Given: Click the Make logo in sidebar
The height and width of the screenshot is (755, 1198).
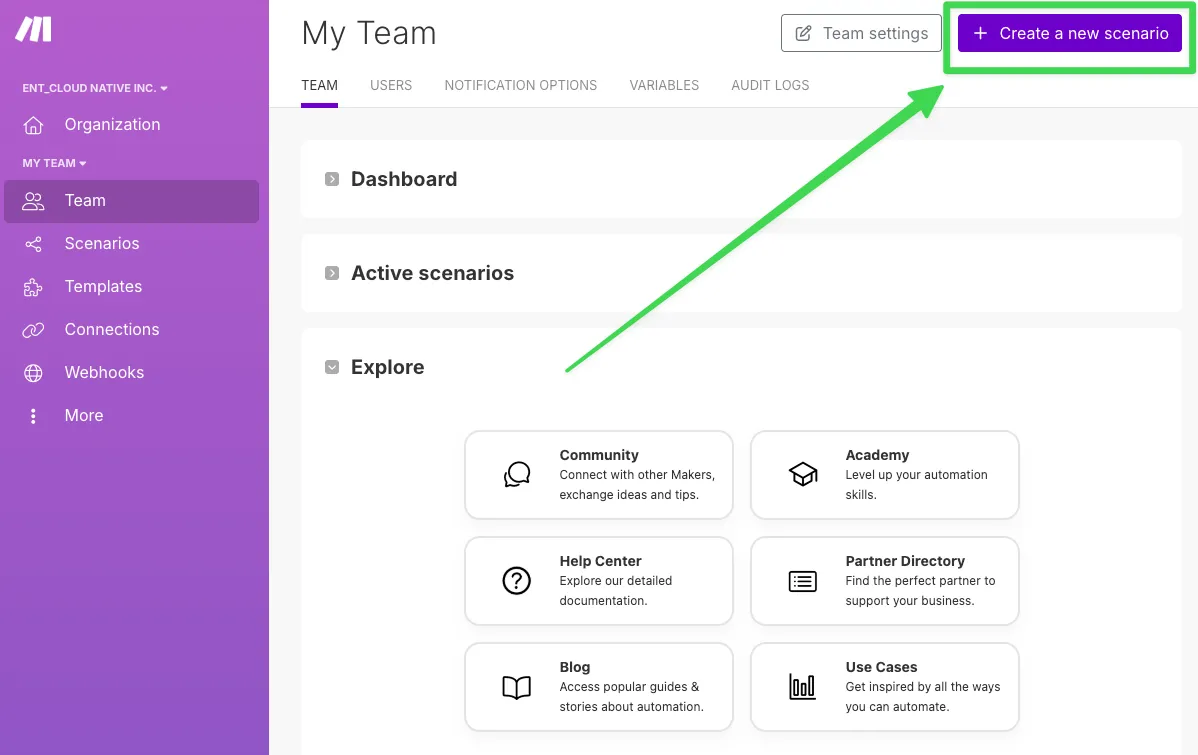Looking at the screenshot, I should pyautogui.click(x=33, y=30).
